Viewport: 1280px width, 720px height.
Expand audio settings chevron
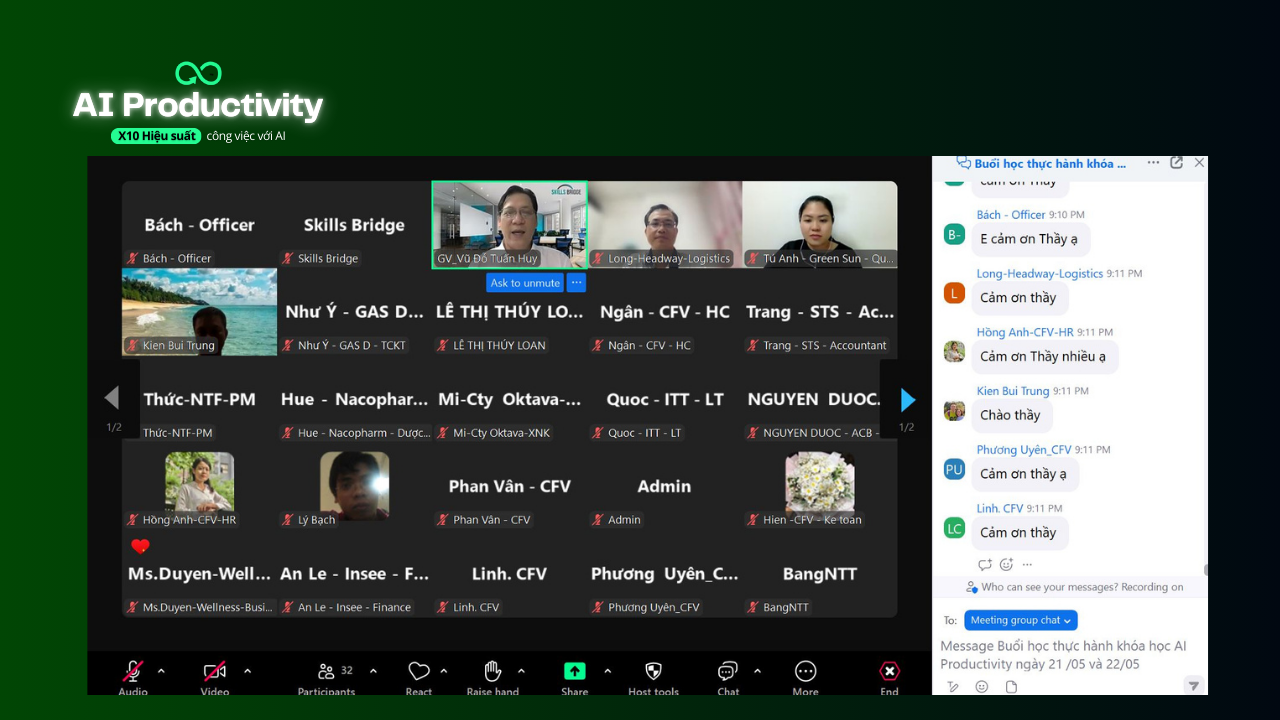tap(161, 671)
